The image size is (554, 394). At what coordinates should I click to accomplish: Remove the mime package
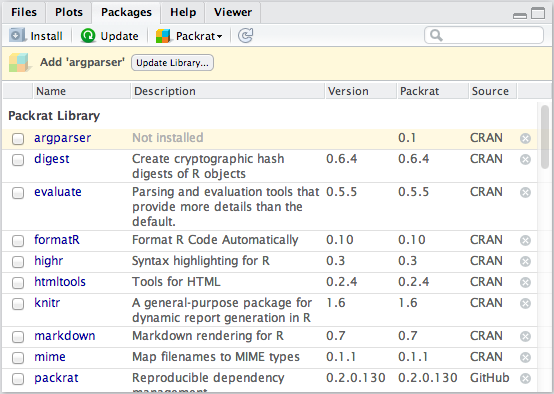click(525, 357)
